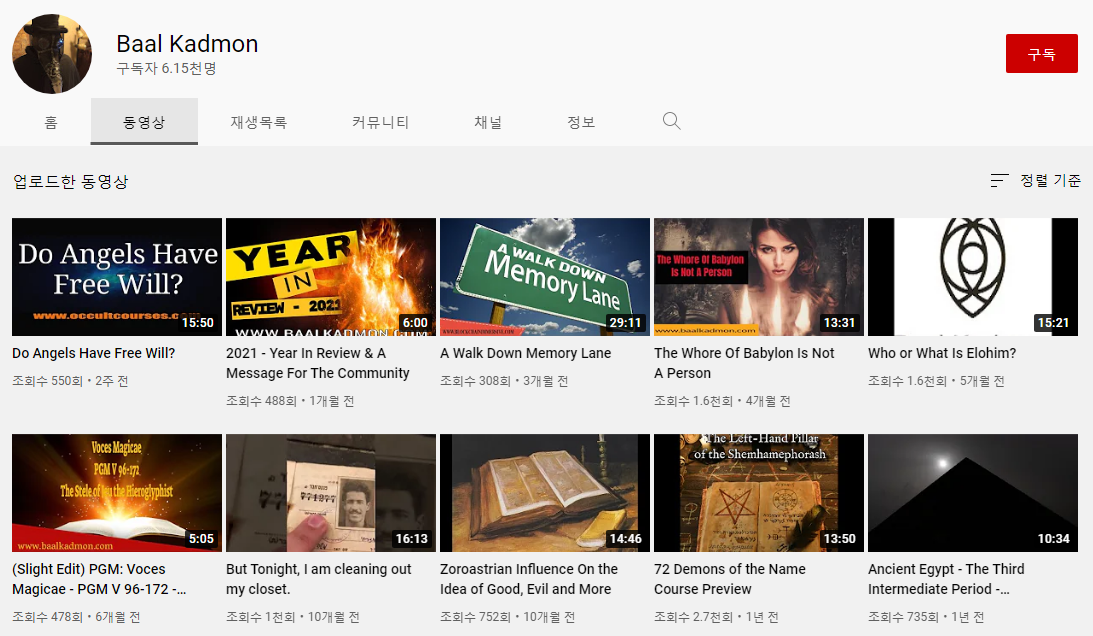Click the 조회수 550회 • 2주 전 text
This screenshot has height=636, width=1093.
tap(70, 381)
